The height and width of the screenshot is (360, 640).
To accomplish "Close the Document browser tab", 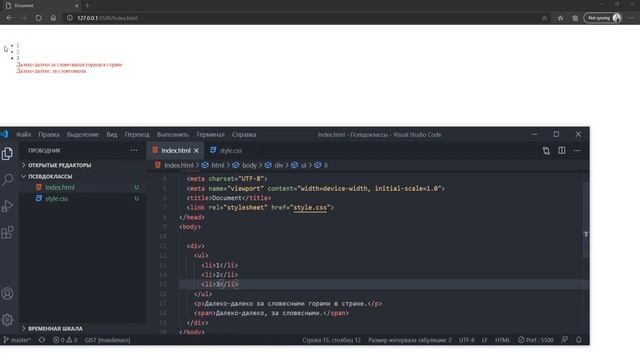I will click(77, 5).
